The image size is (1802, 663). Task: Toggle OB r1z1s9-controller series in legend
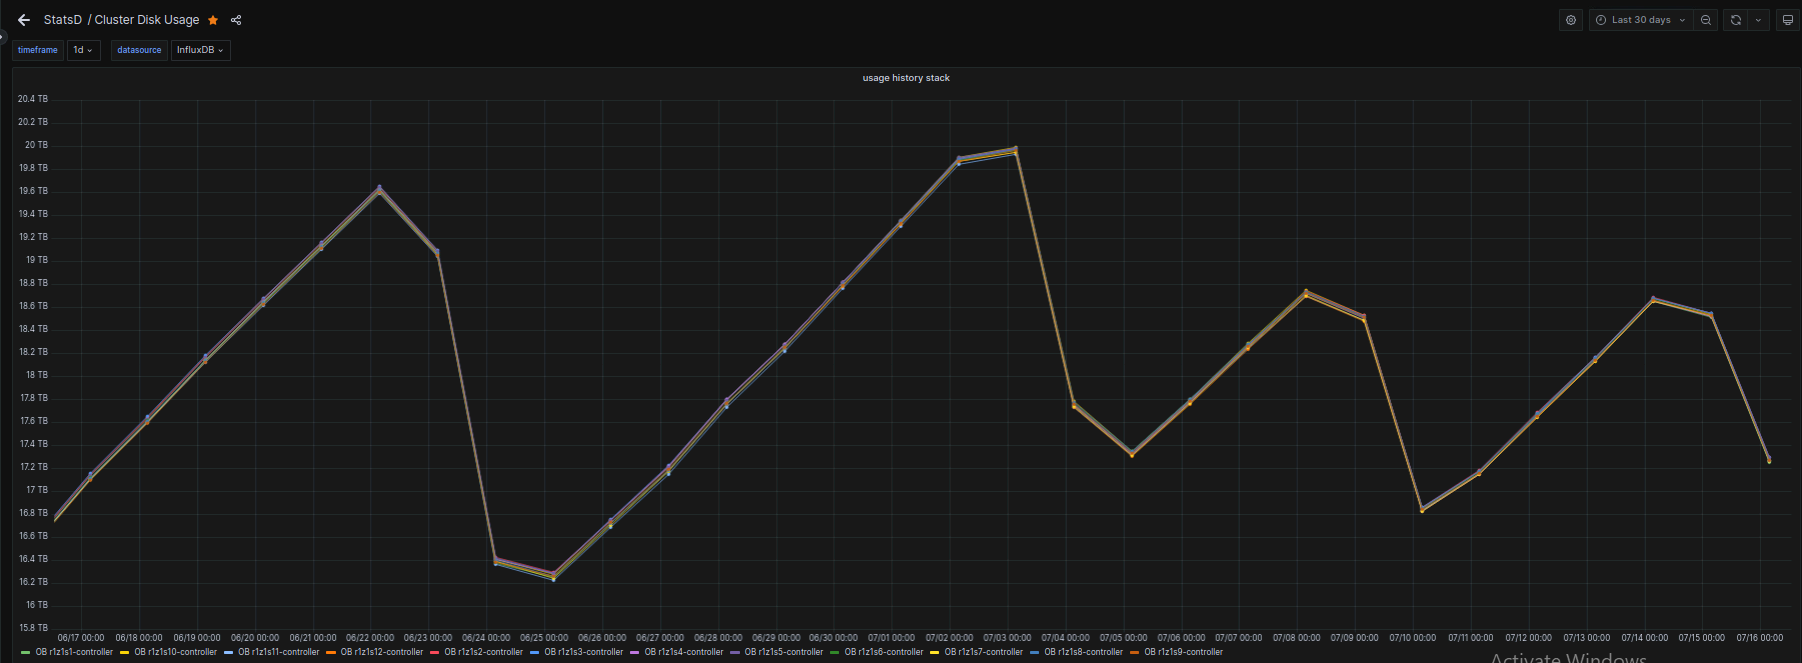click(1183, 652)
